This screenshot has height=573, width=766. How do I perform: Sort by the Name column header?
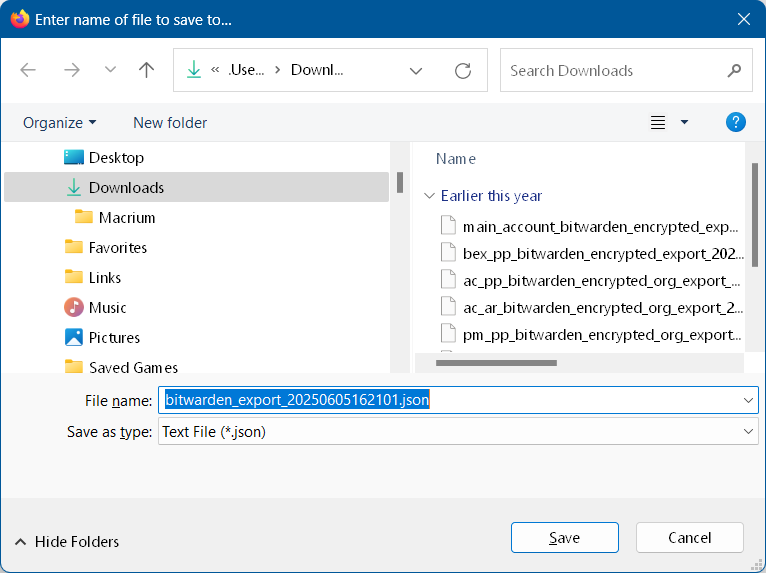pos(455,159)
